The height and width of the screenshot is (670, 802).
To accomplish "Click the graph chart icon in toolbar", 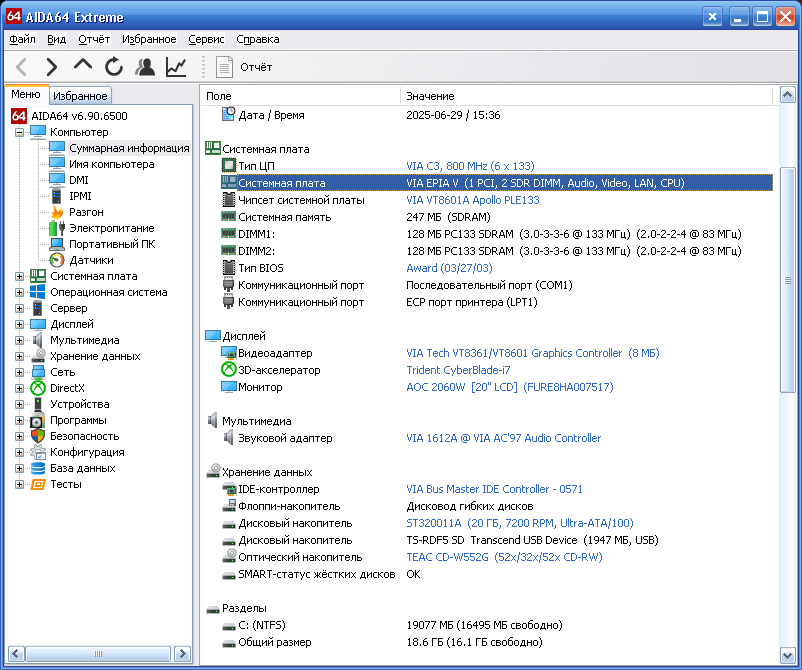I will (176, 67).
